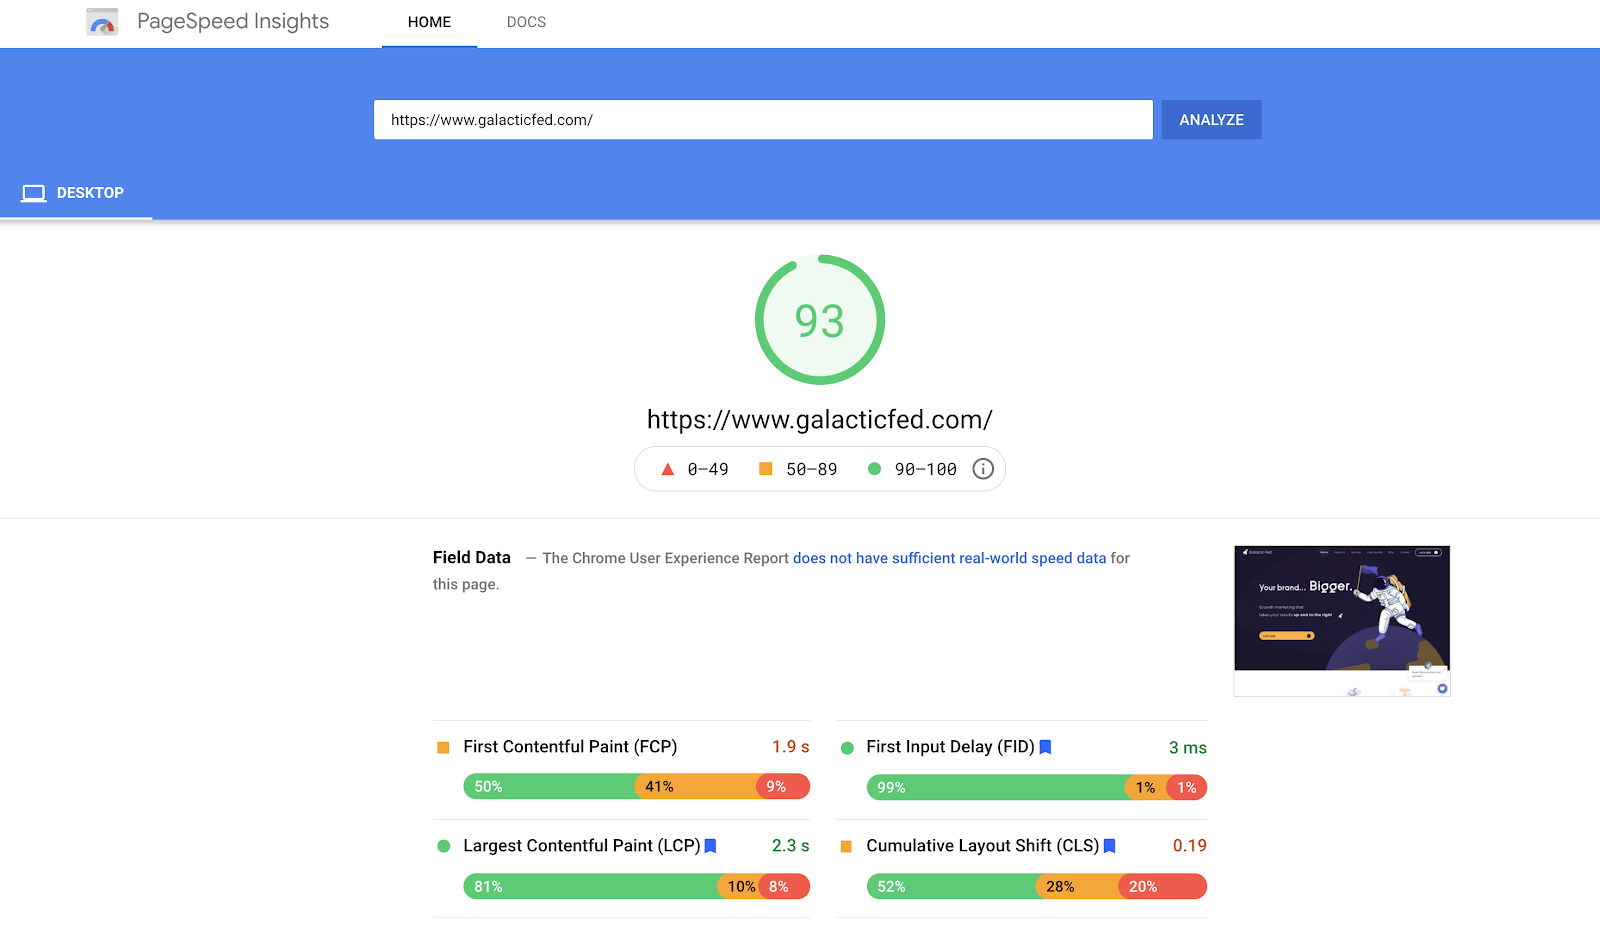Open the insufficient real-world speed data link

[950, 558]
